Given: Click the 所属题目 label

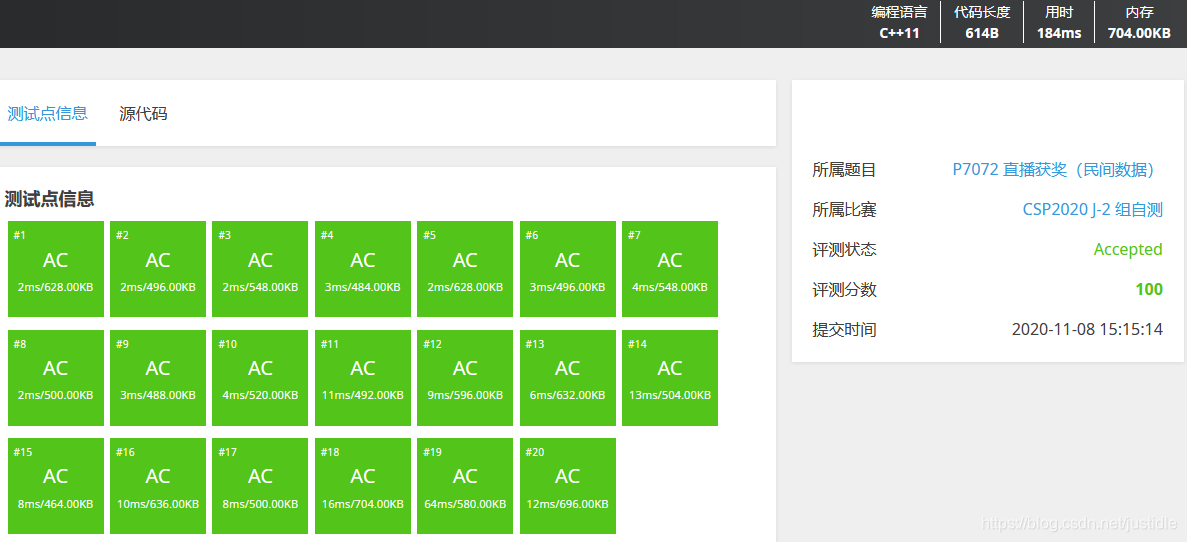Looking at the screenshot, I should pos(844,170).
